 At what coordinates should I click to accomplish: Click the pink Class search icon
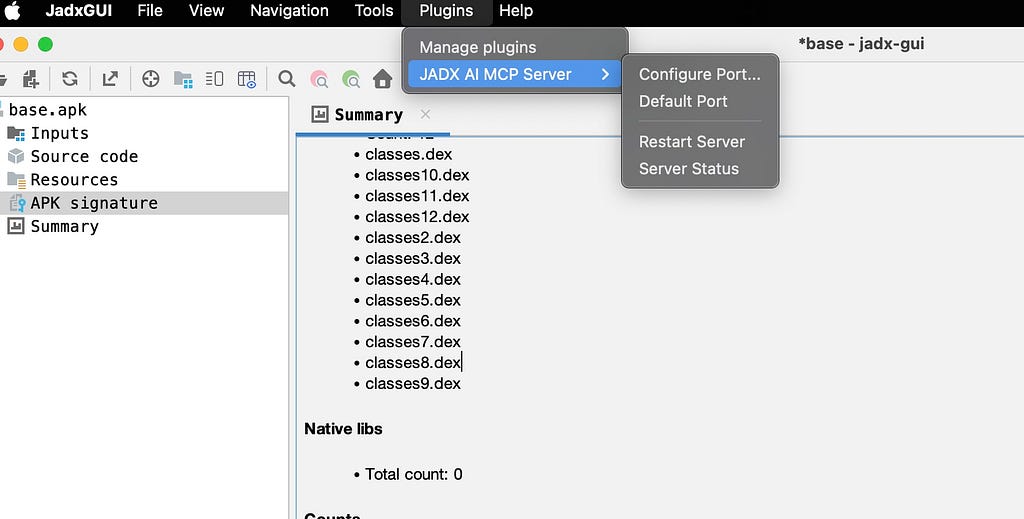(319, 79)
